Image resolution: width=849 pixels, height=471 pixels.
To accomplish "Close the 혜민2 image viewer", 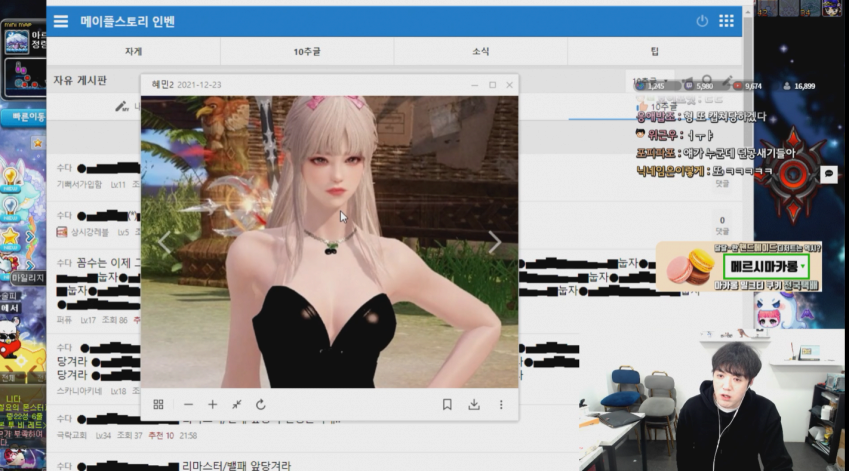I will pyautogui.click(x=510, y=85).
